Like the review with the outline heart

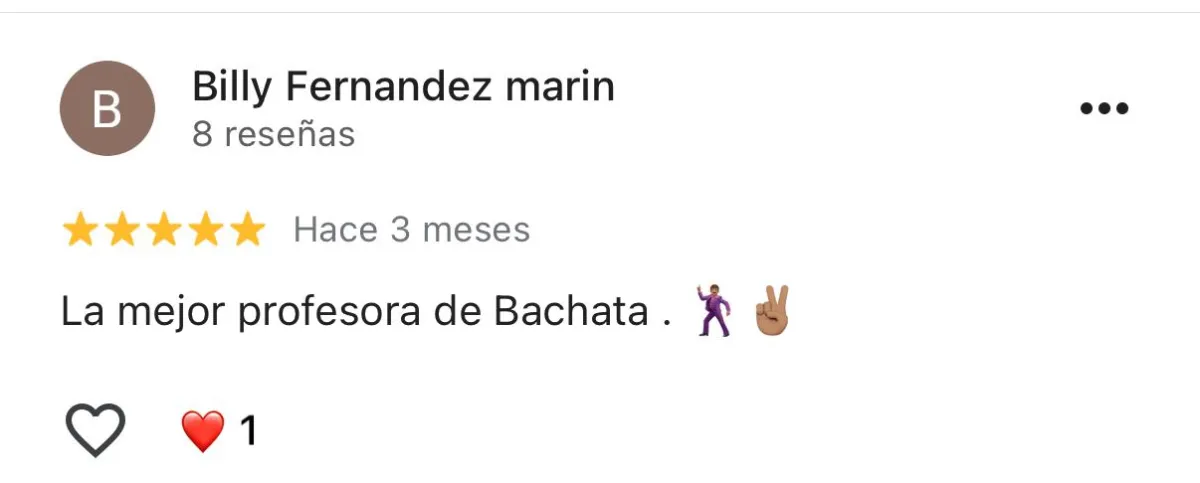tap(95, 431)
